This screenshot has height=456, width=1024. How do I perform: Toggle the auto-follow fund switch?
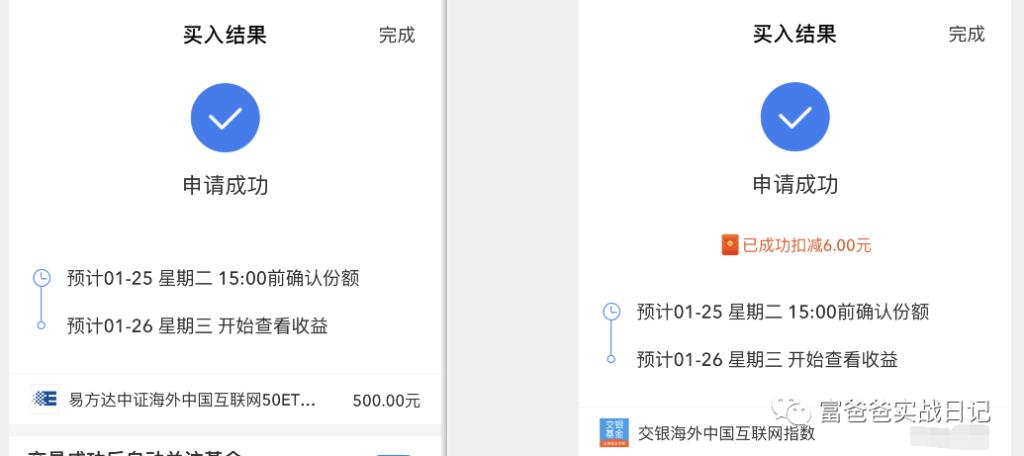coord(394,453)
